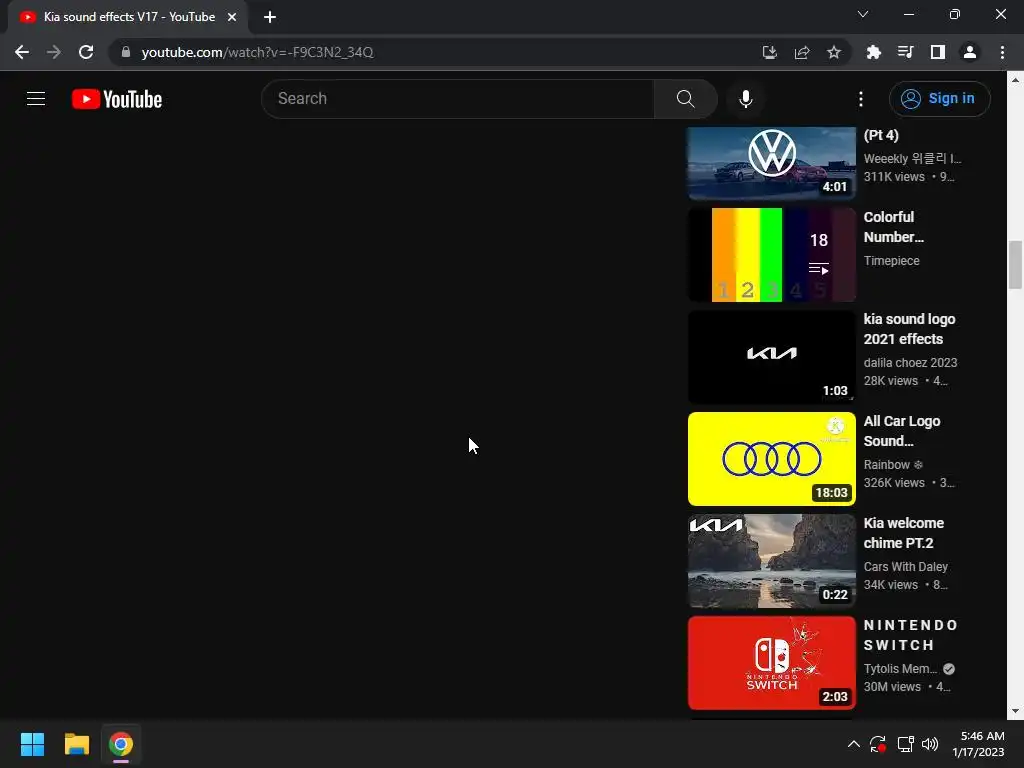The width and height of the screenshot is (1024, 768).
Task: Open Volkswagen logo video thumbnail
Action: click(771, 163)
